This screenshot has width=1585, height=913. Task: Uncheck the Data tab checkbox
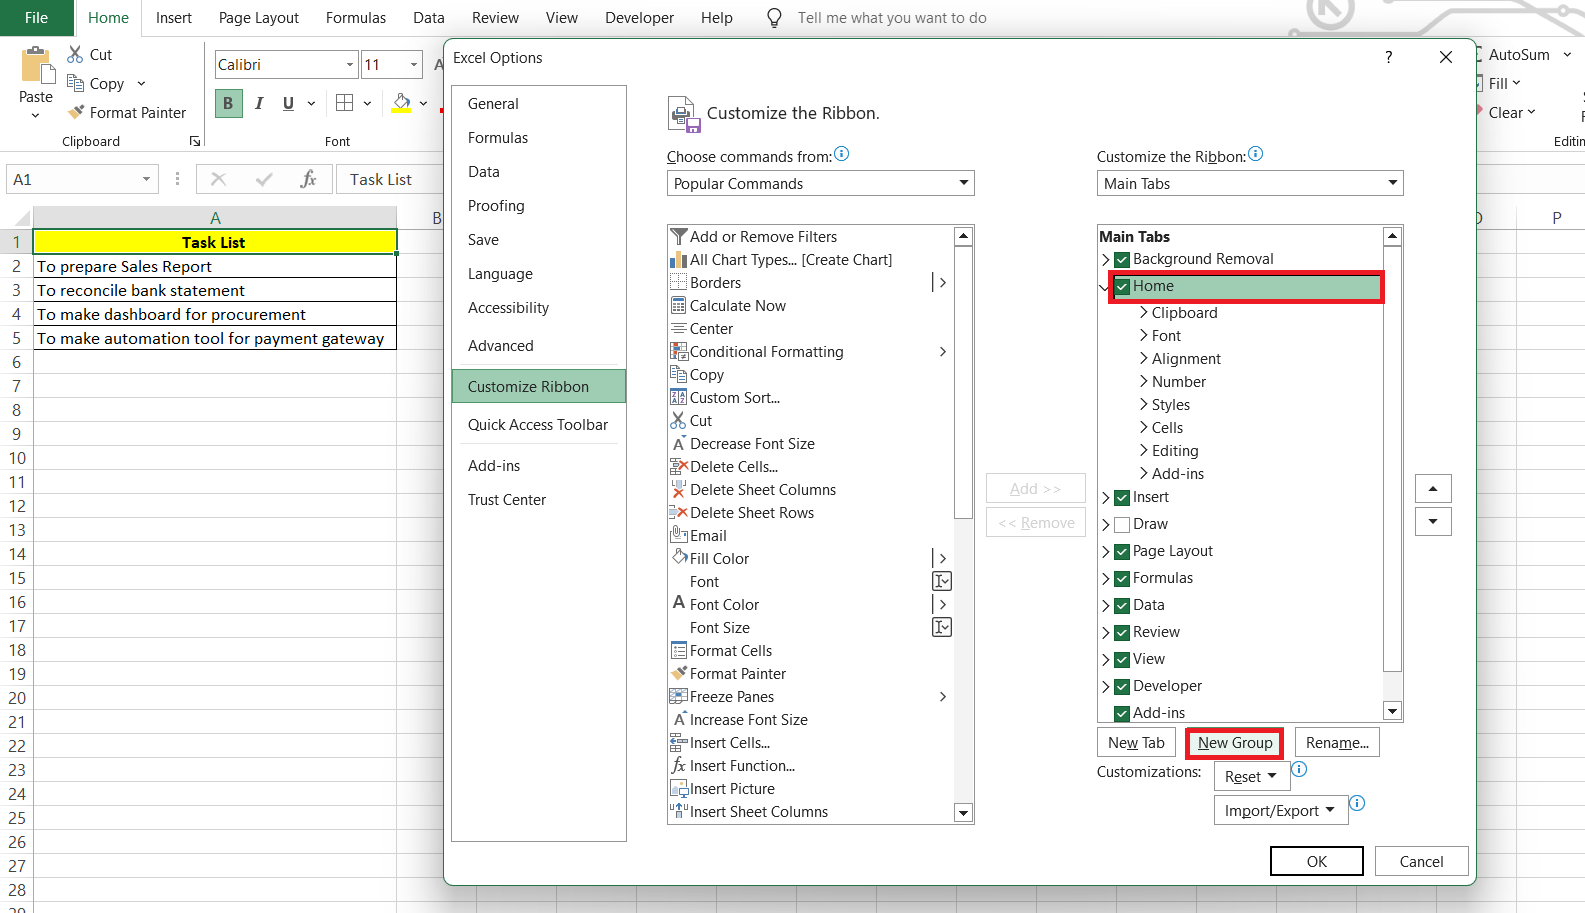[x=1122, y=606]
